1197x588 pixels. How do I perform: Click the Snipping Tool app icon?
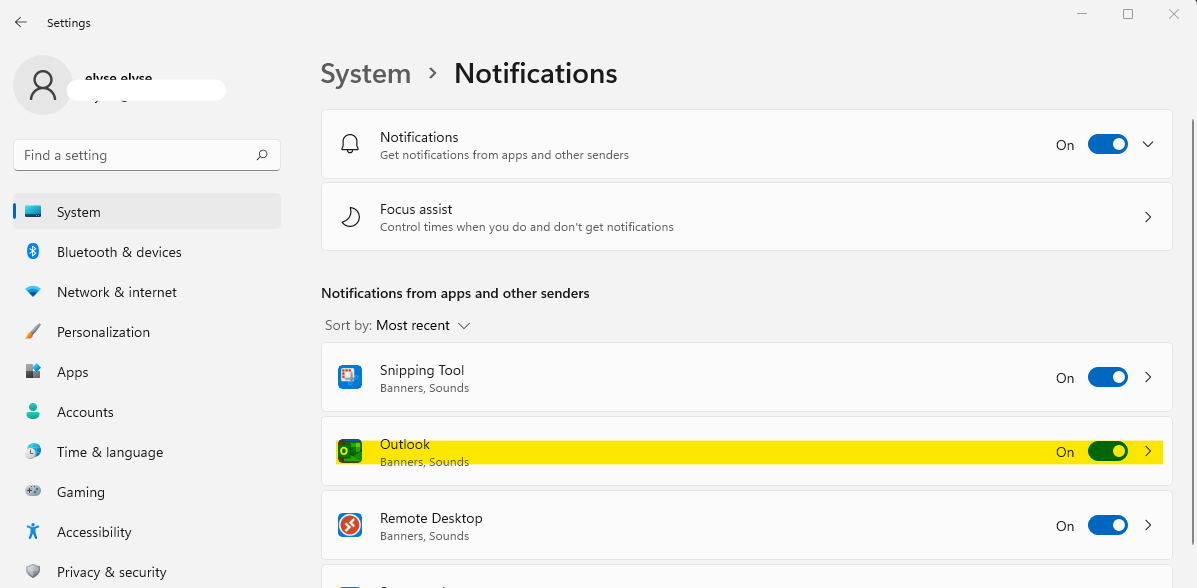350,377
